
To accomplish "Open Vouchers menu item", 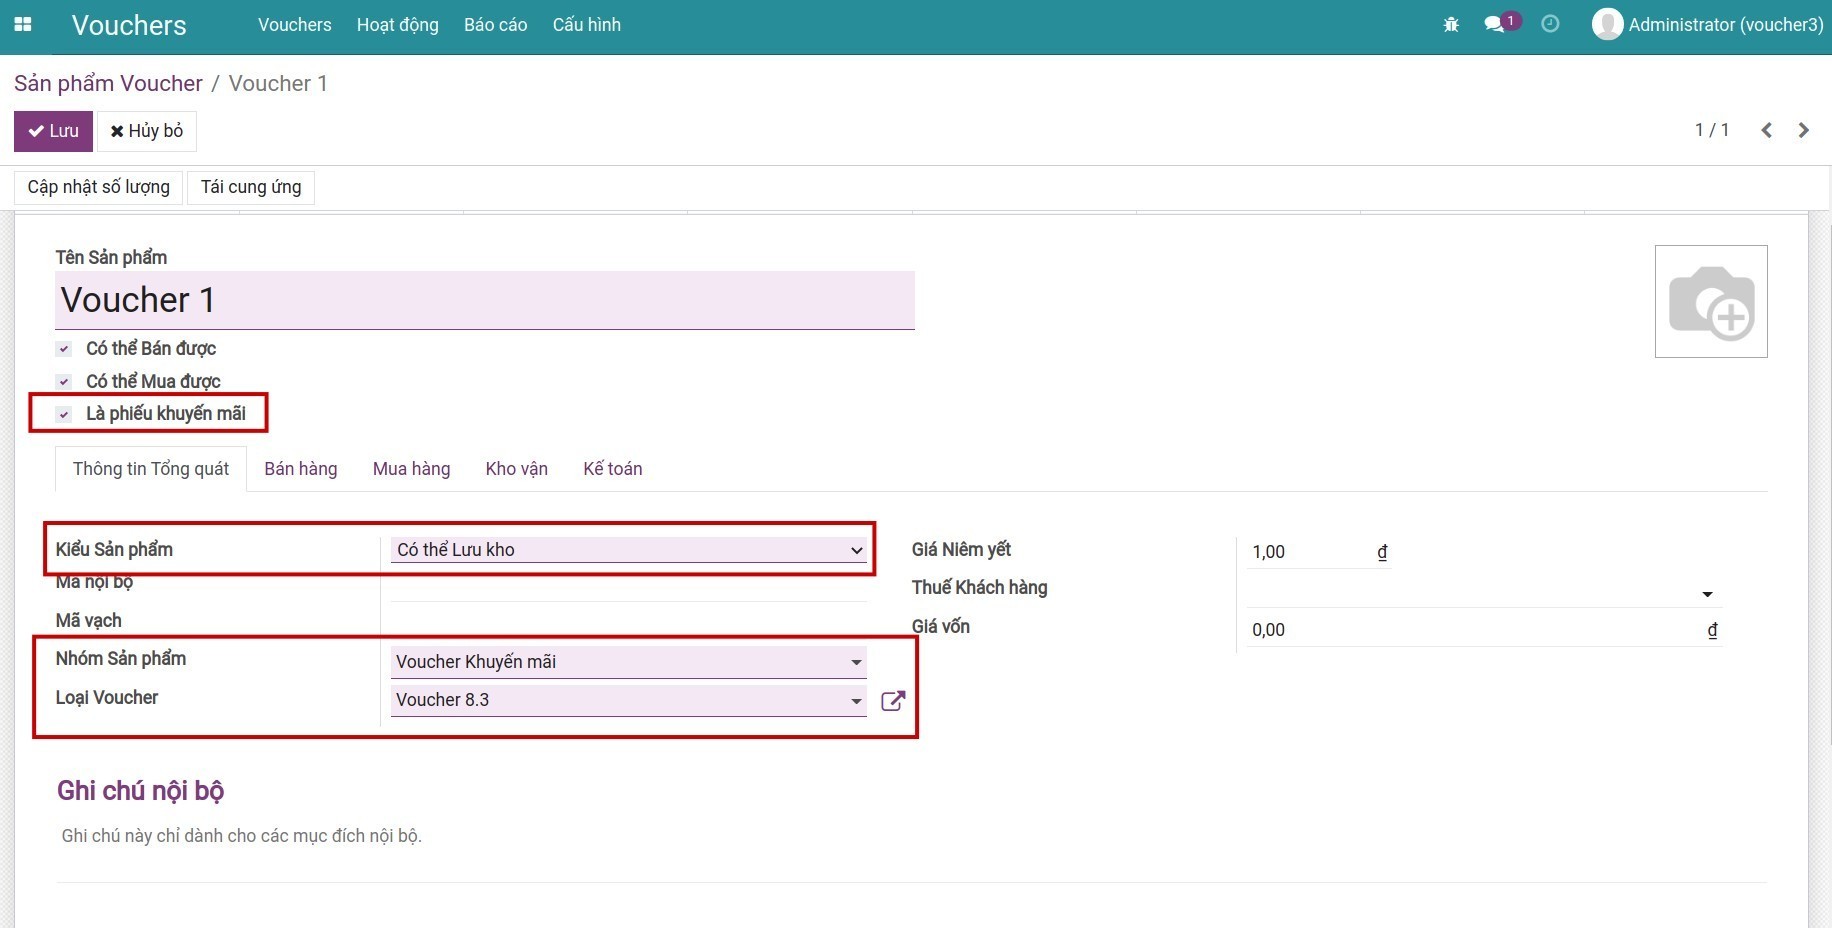I will tap(294, 25).
